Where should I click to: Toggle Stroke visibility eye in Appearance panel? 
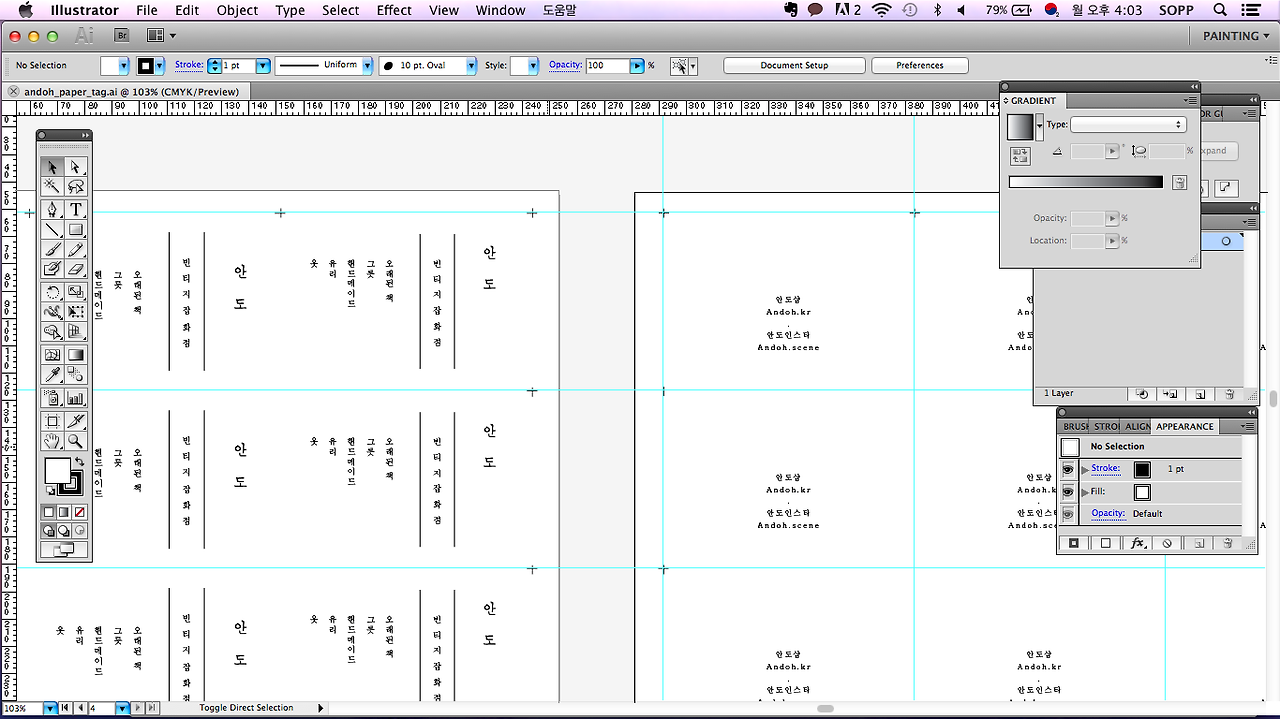tap(1068, 469)
